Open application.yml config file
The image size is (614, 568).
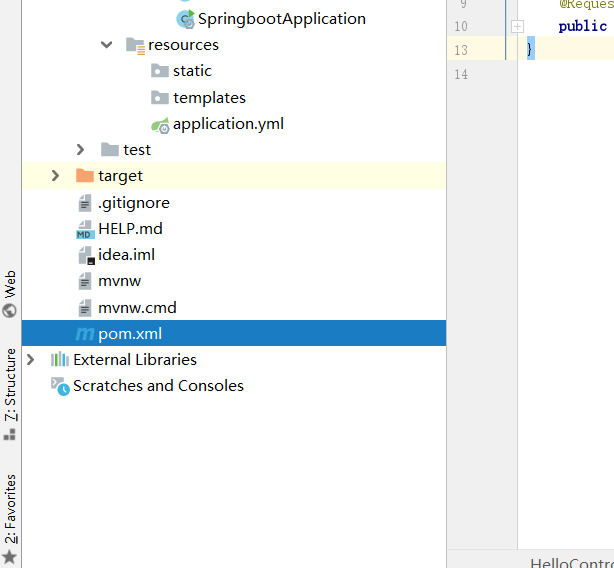tap(228, 124)
